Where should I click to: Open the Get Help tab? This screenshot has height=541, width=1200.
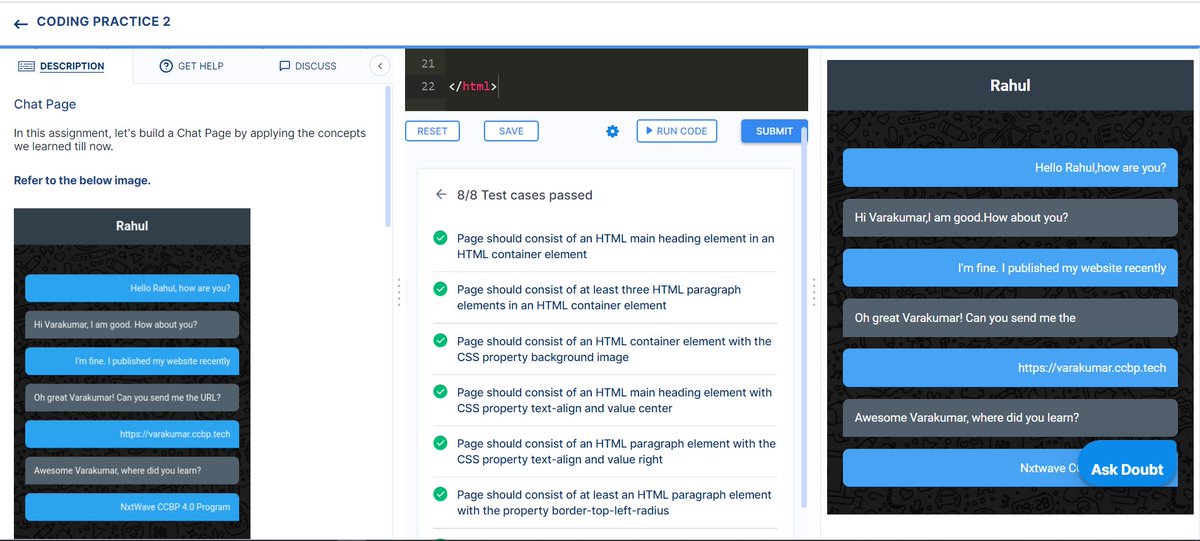tap(192, 66)
